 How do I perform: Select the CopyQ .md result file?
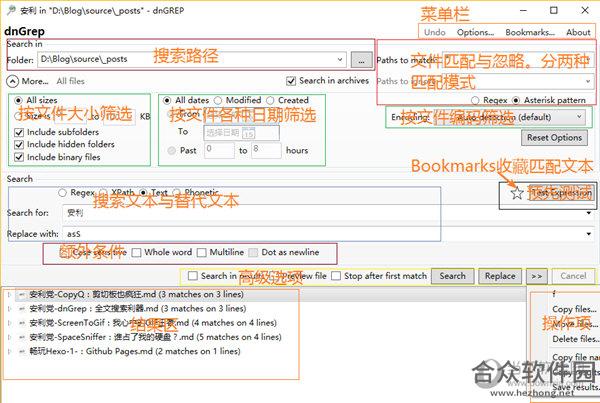(x=136, y=295)
